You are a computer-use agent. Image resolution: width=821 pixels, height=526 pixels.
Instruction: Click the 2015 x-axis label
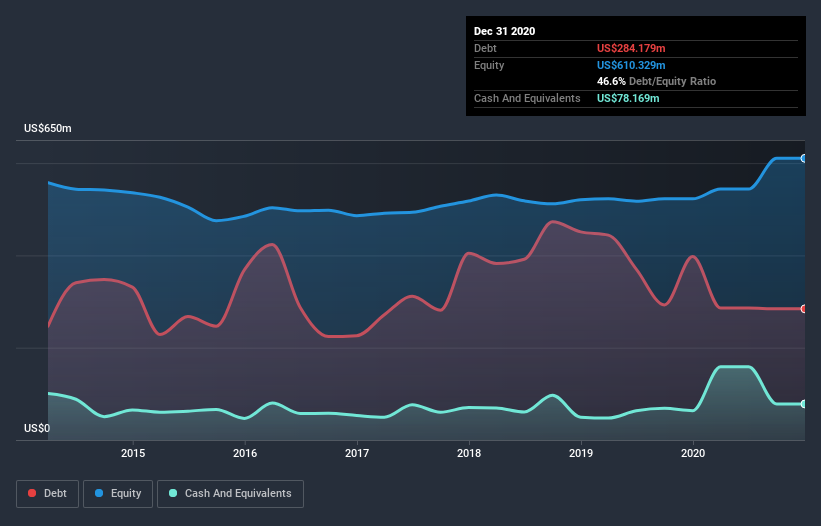(x=133, y=453)
